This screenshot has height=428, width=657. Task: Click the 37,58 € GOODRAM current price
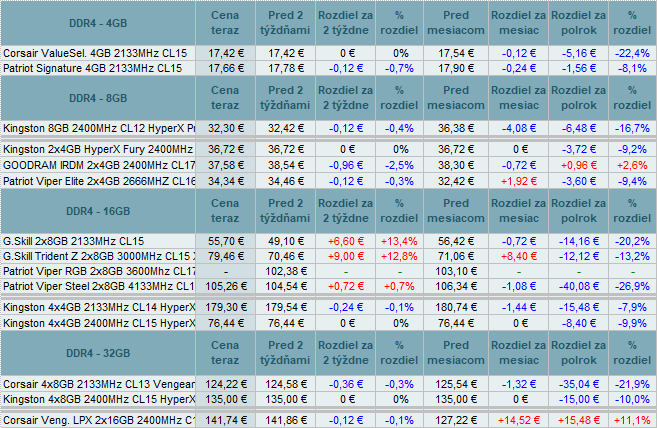(226, 165)
